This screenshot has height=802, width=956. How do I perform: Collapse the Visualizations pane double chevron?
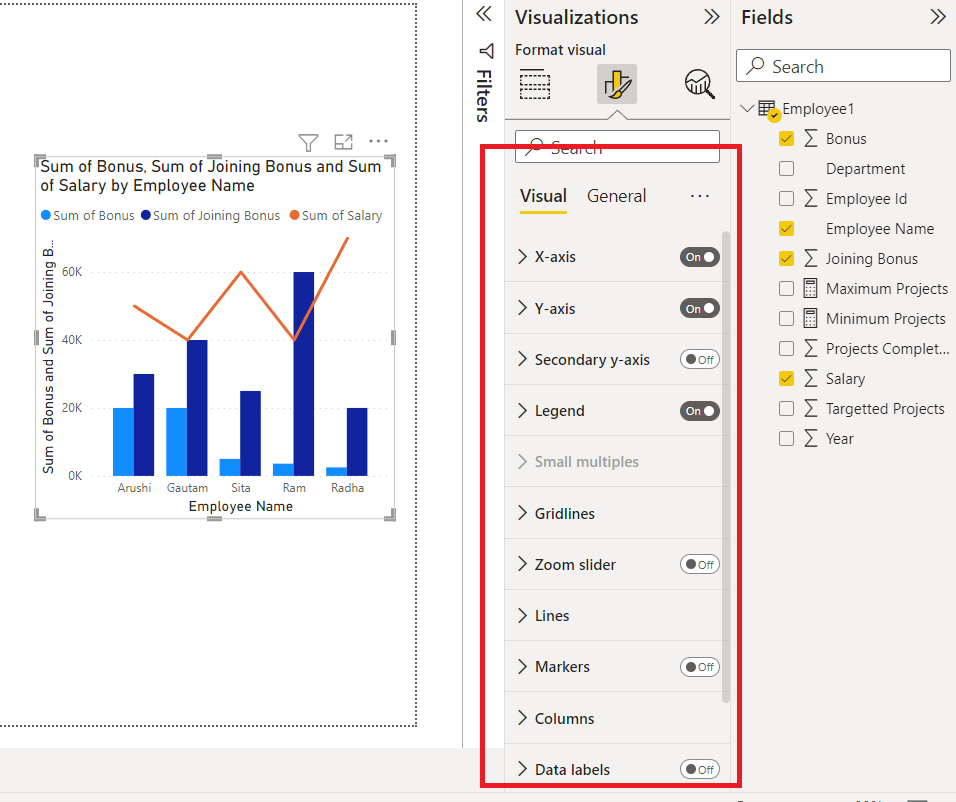[712, 16]
